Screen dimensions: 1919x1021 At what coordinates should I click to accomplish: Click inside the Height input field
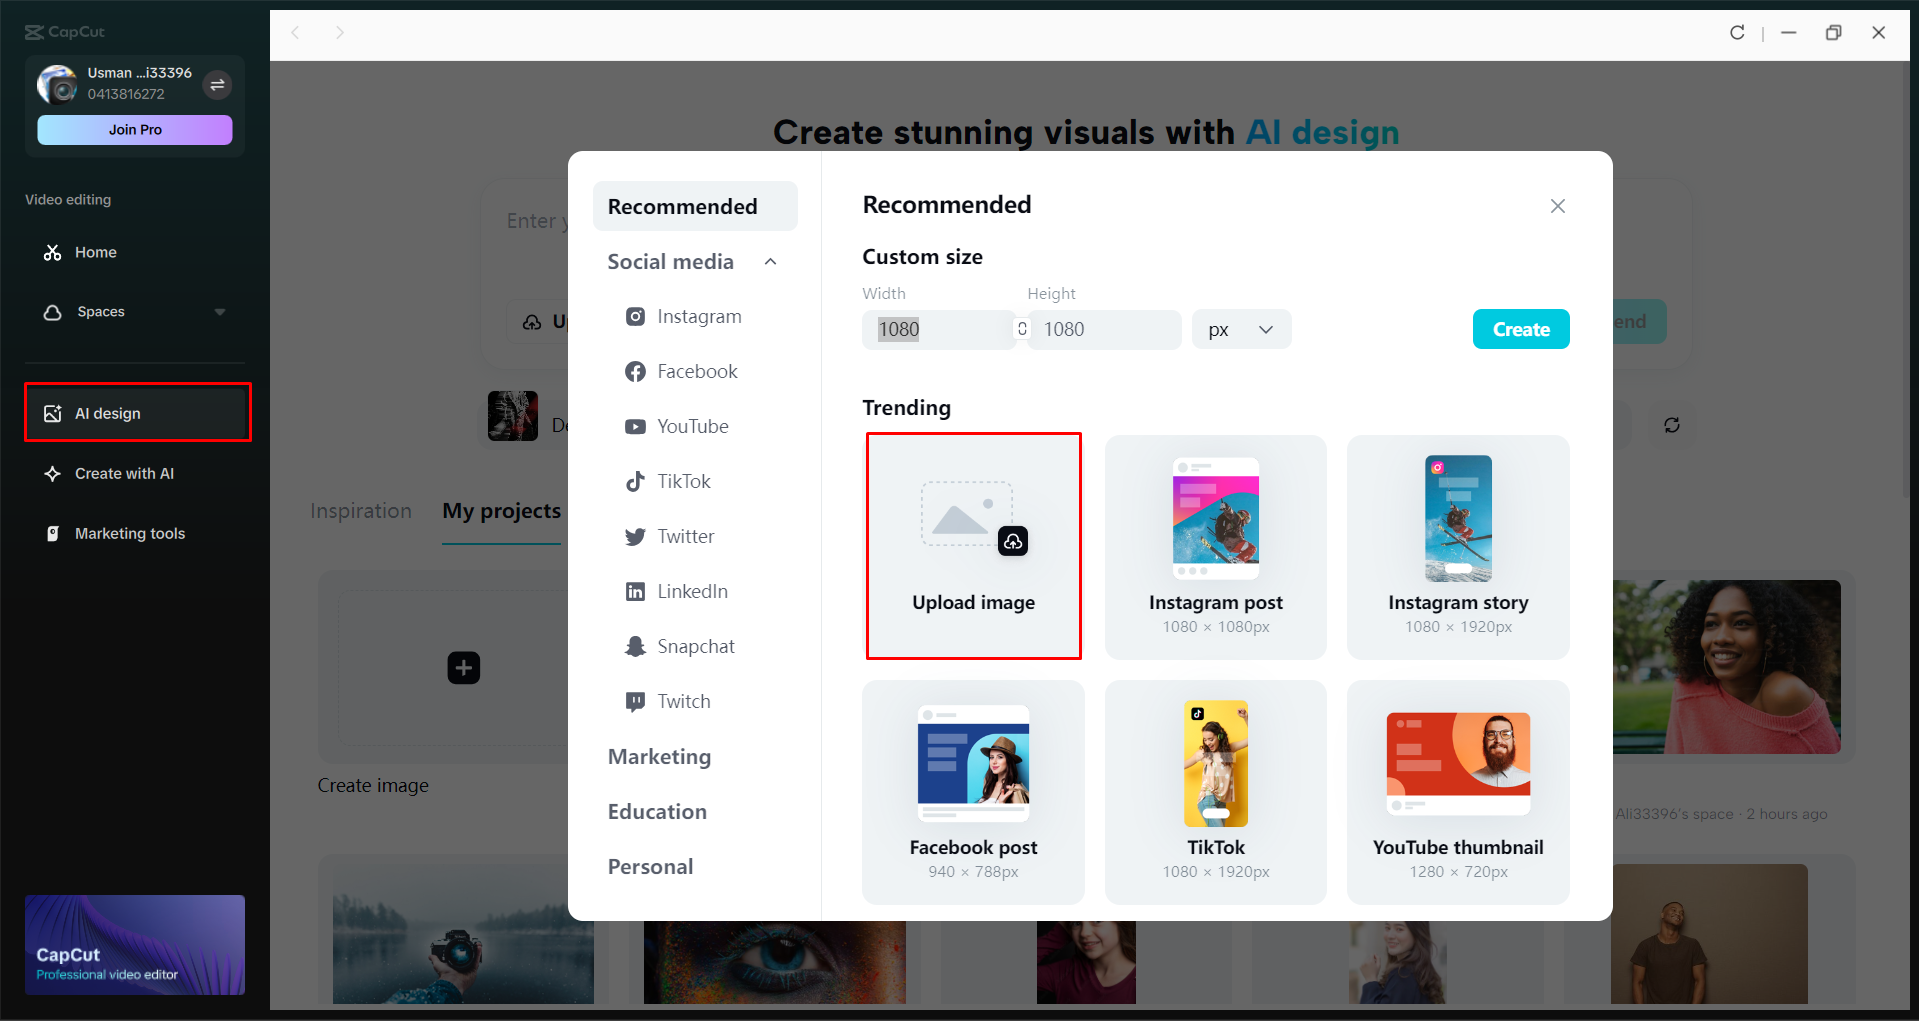click(1104, 329)
